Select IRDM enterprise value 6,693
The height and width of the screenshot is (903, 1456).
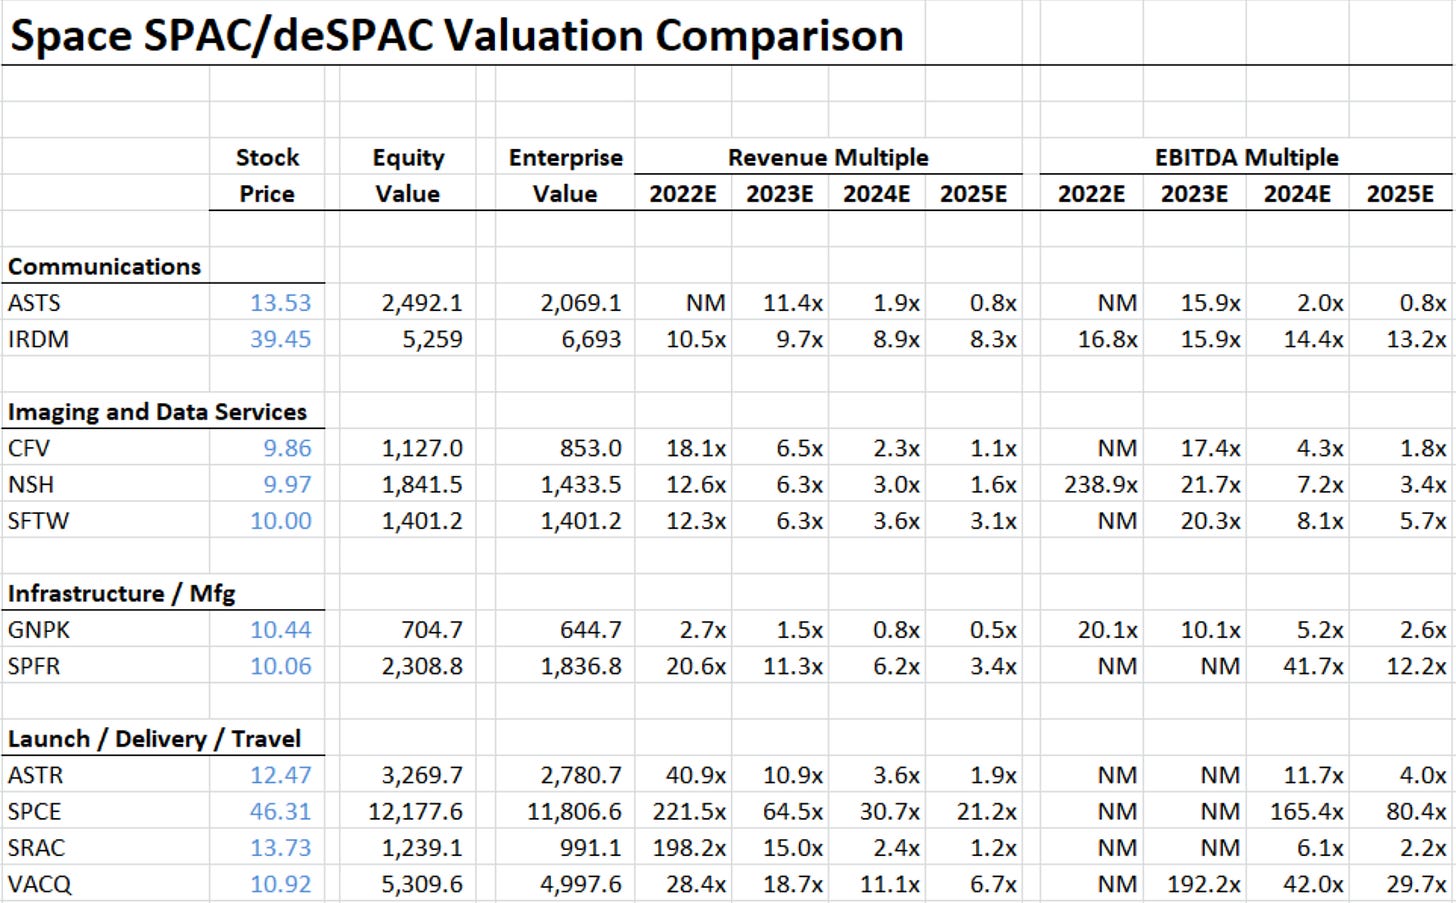coord(591,339)
